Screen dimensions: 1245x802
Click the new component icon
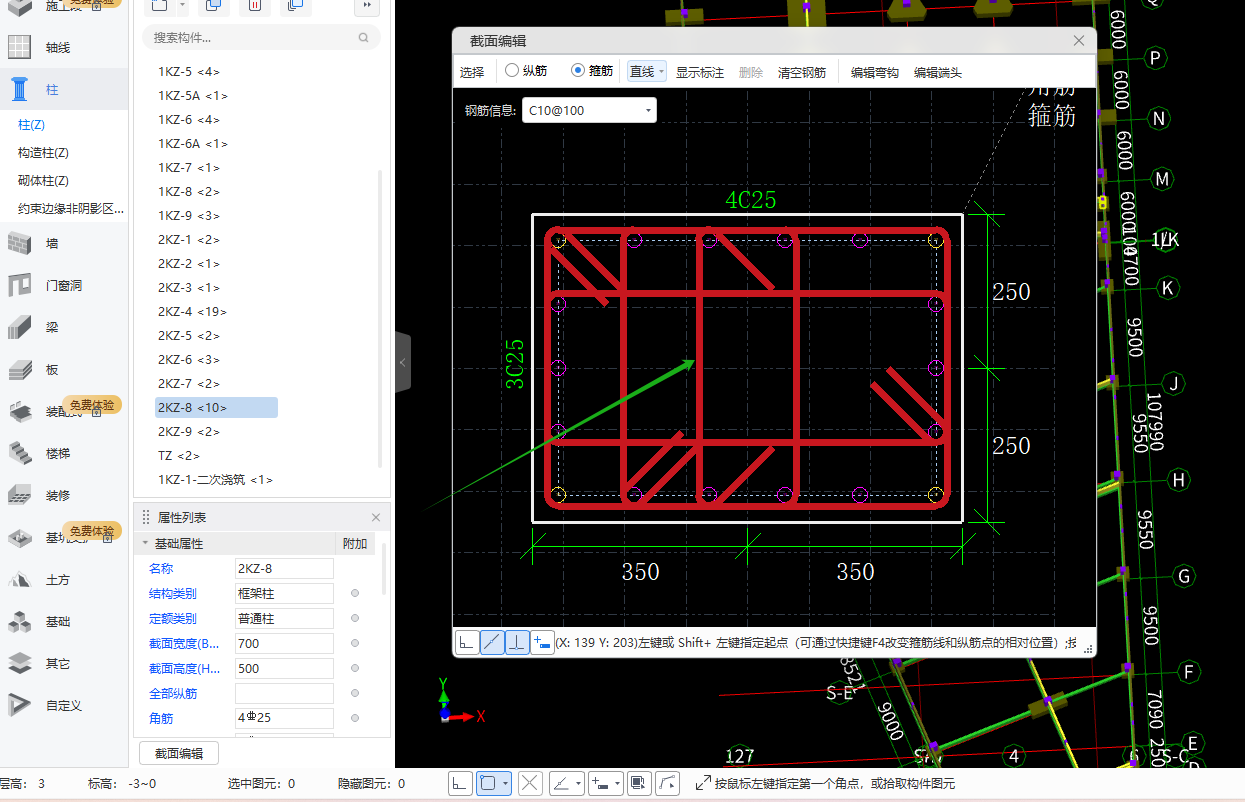160,5
